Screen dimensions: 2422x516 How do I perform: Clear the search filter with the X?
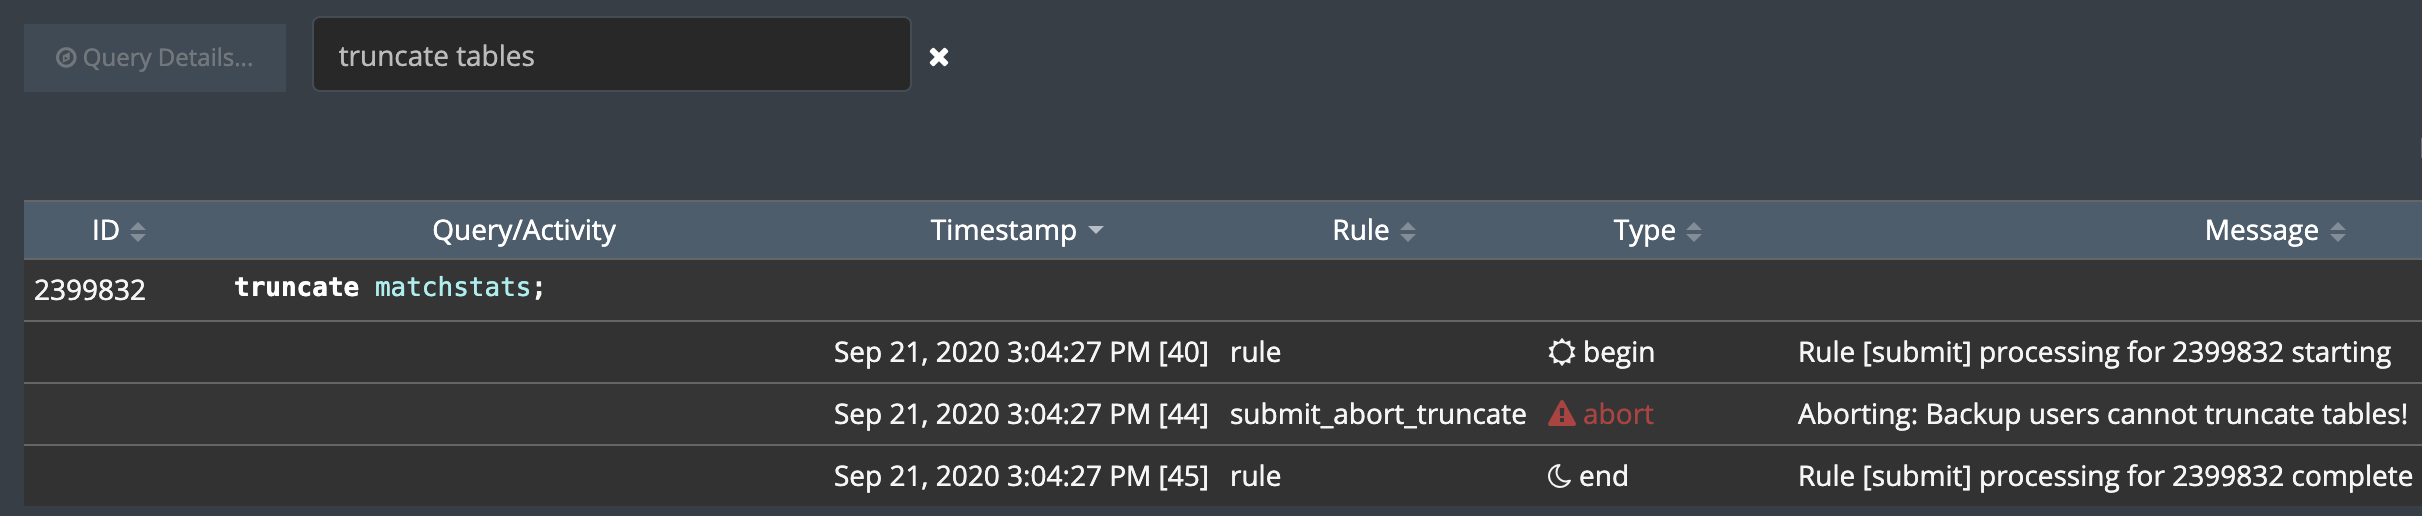939,57
